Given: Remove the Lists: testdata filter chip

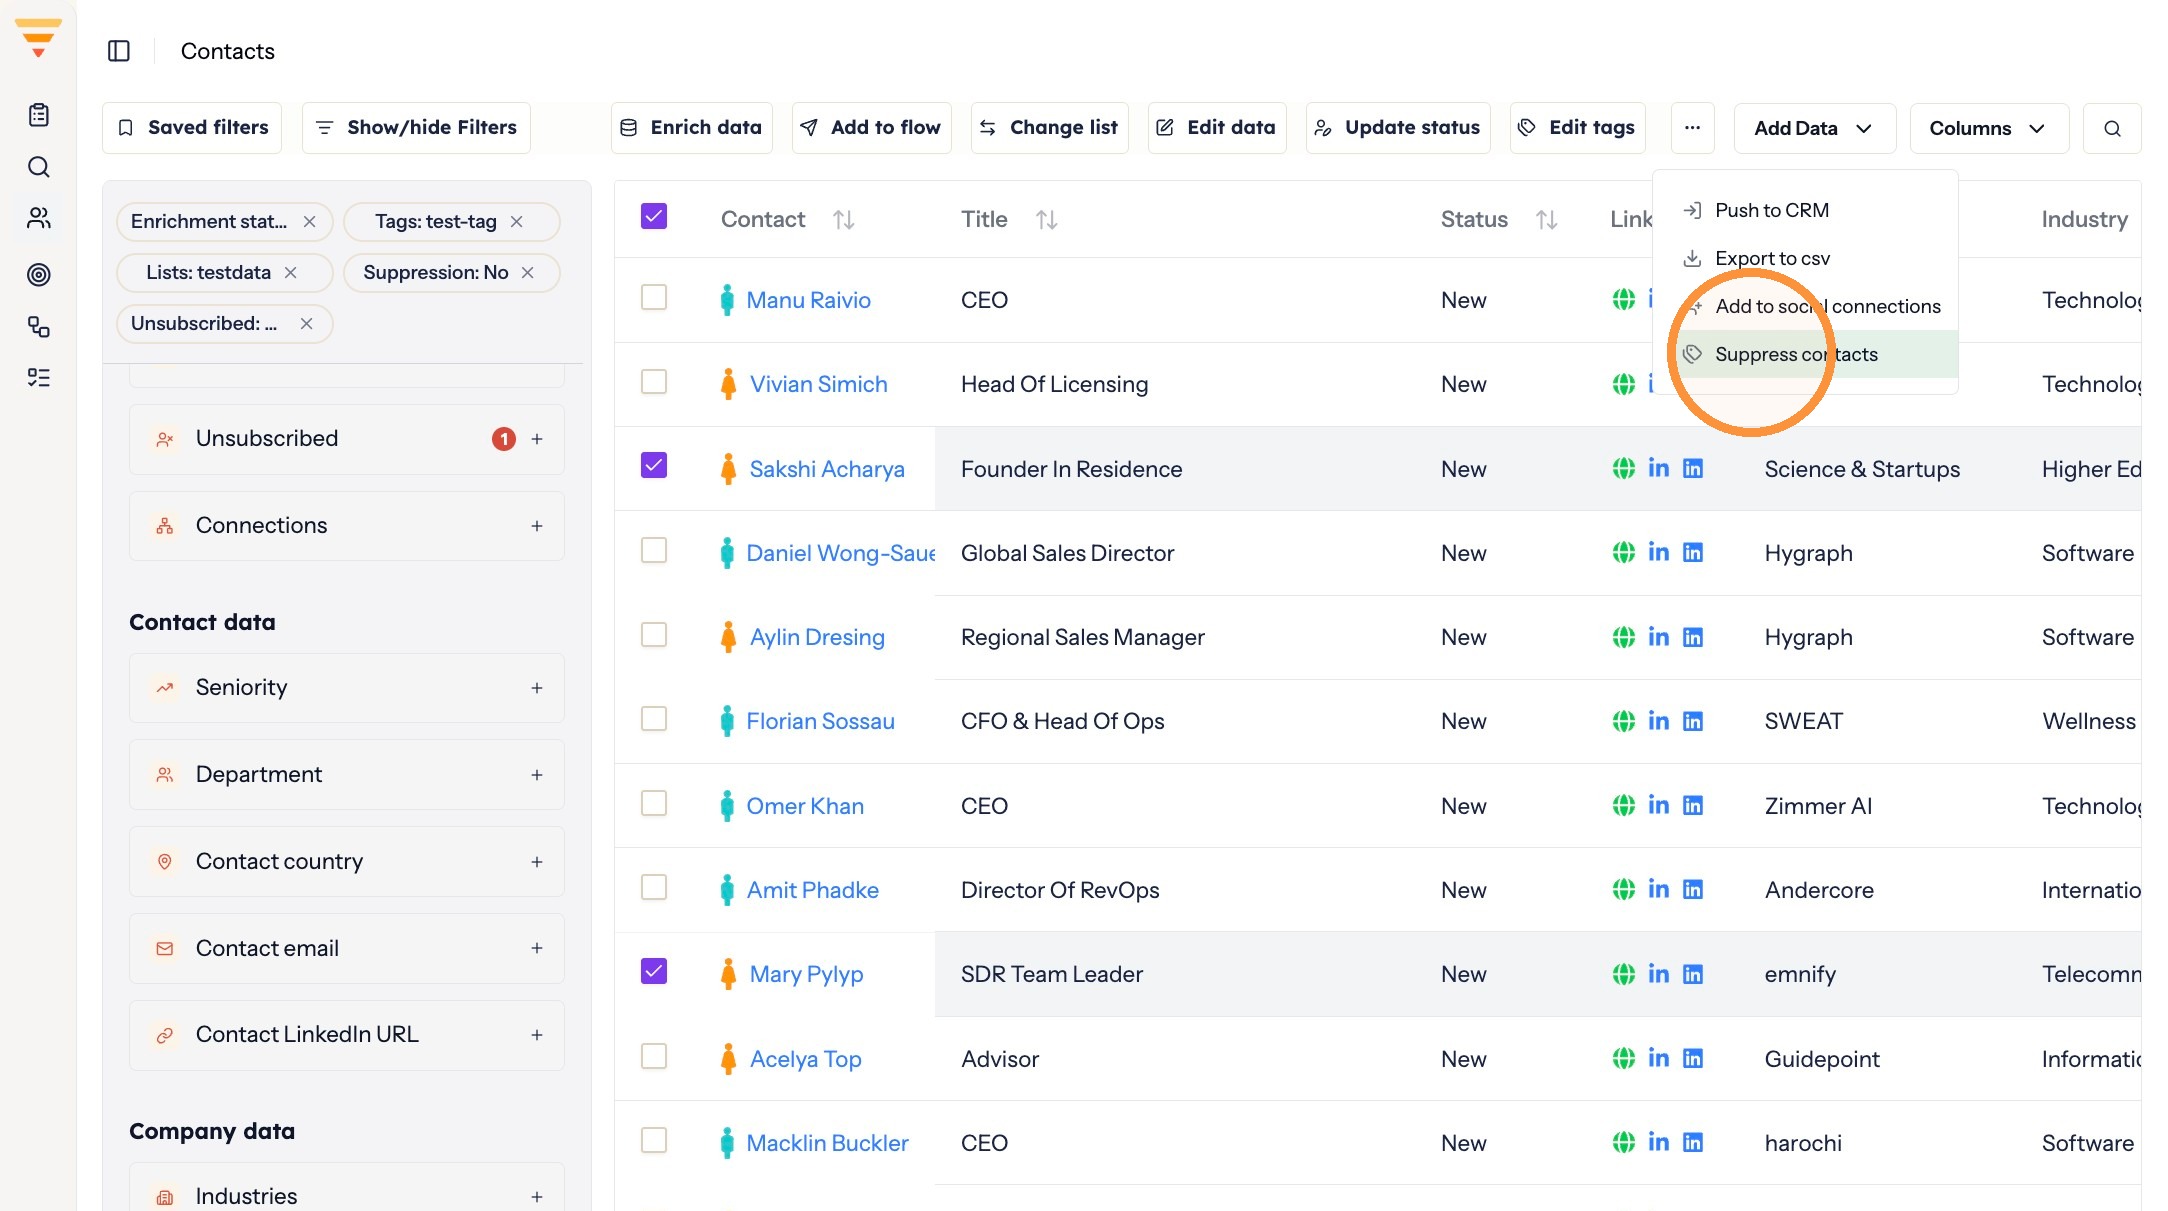Looking at the screenshot, I should 291,273.
